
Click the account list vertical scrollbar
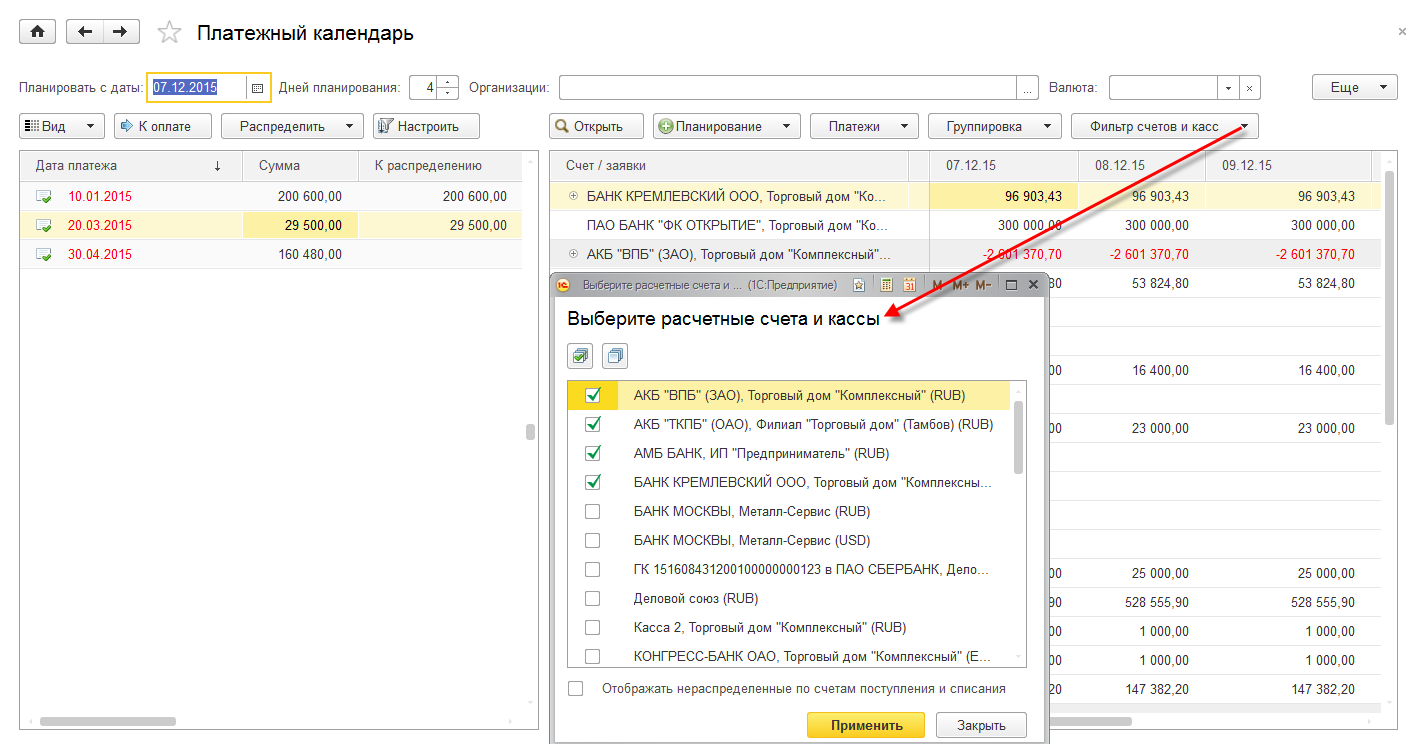pos(1019,437)
